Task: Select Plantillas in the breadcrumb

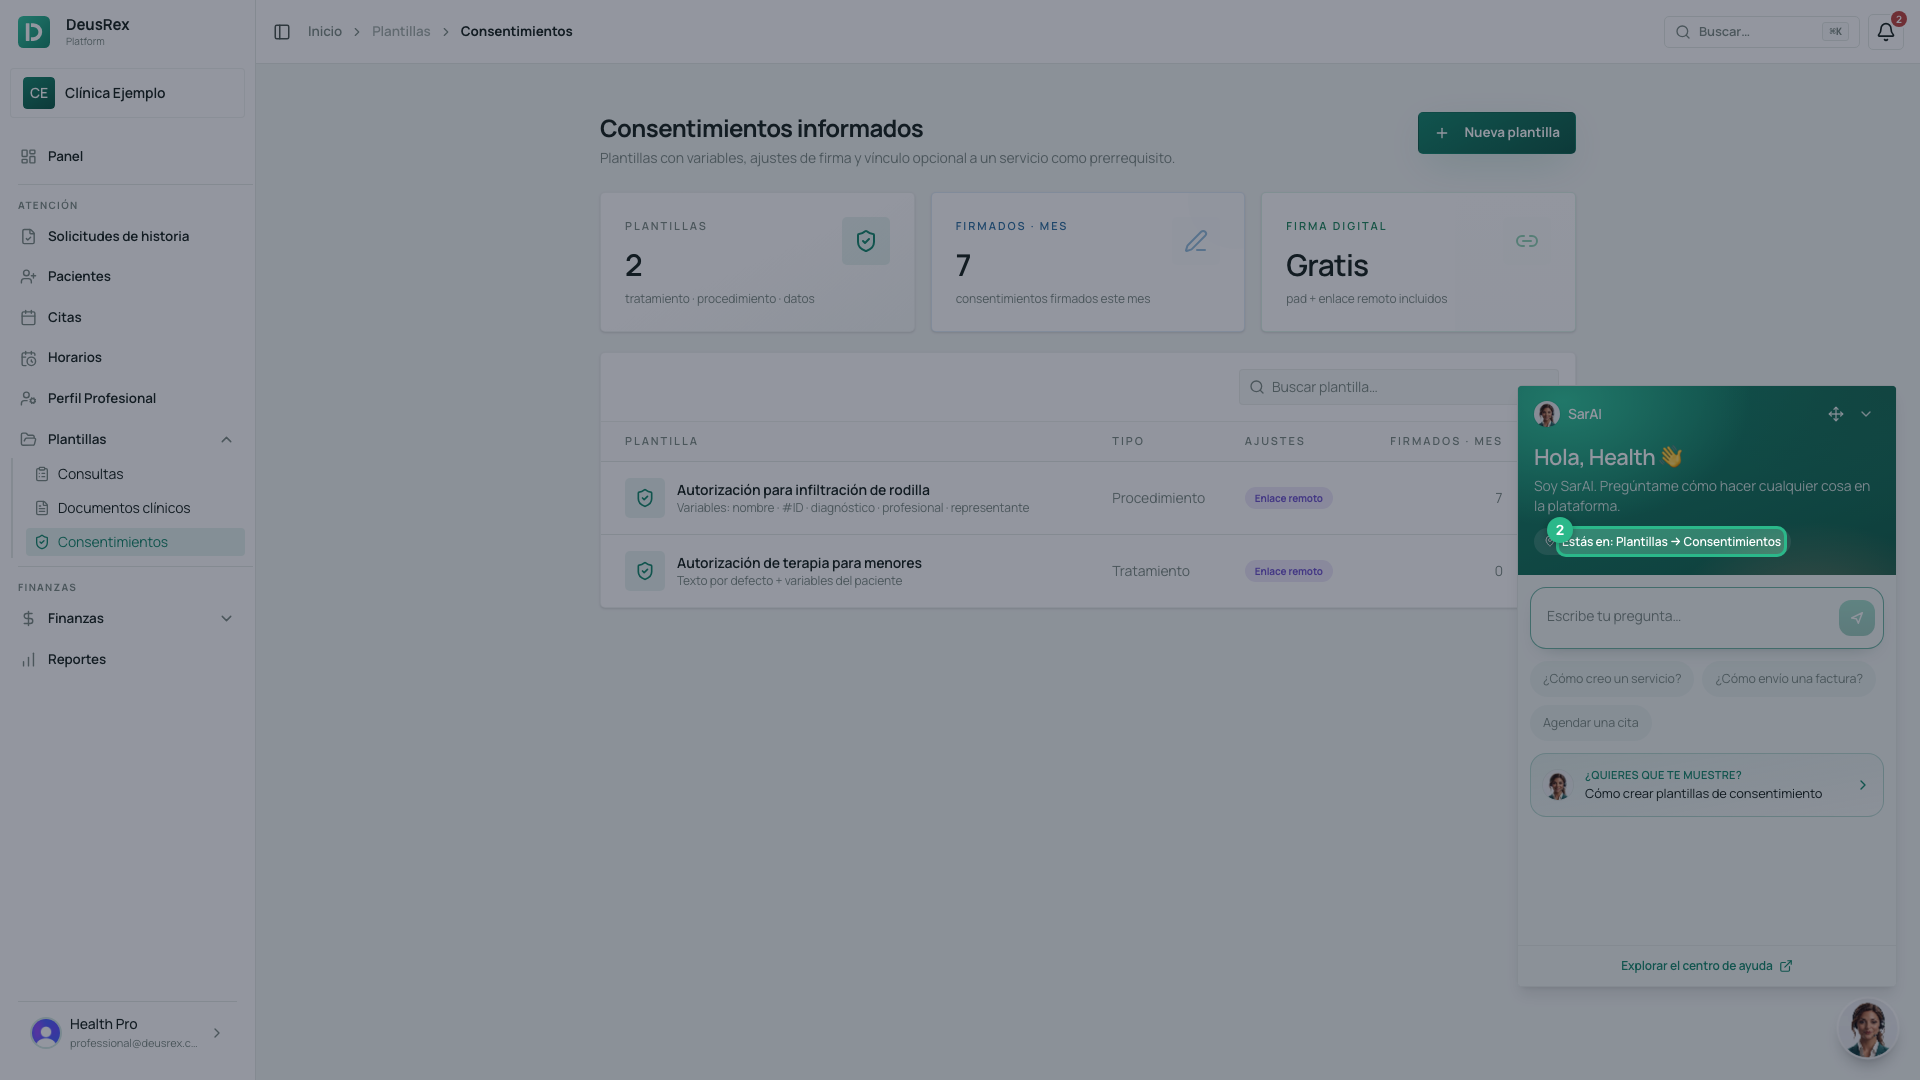Action: [401, 32]
